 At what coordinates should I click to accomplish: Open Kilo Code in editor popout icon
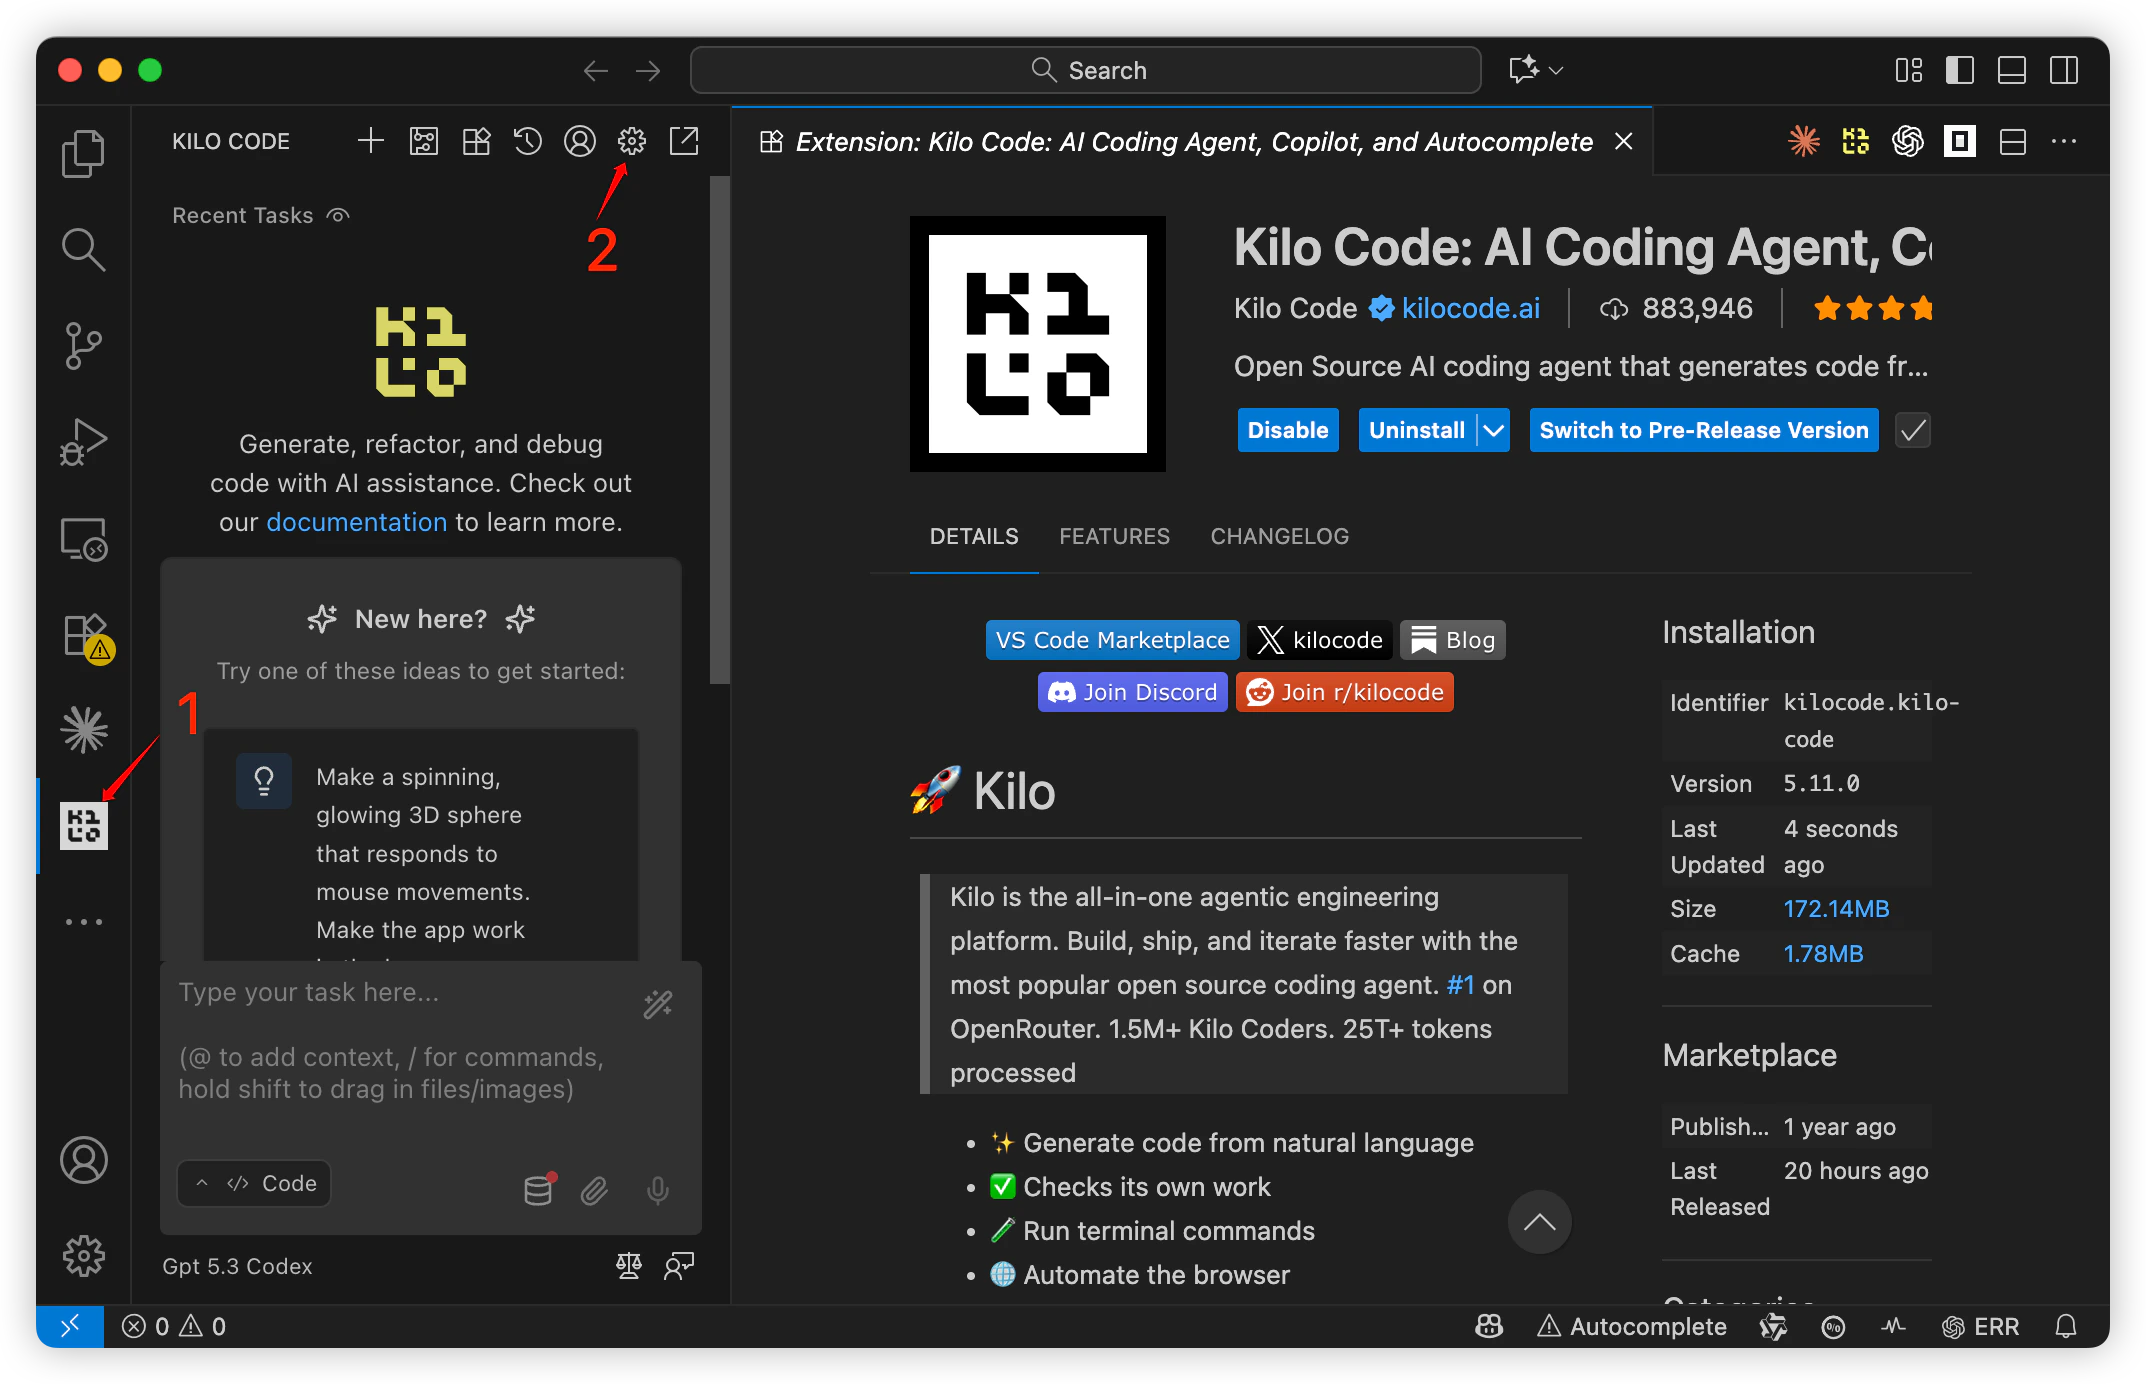tap(684, 141)
